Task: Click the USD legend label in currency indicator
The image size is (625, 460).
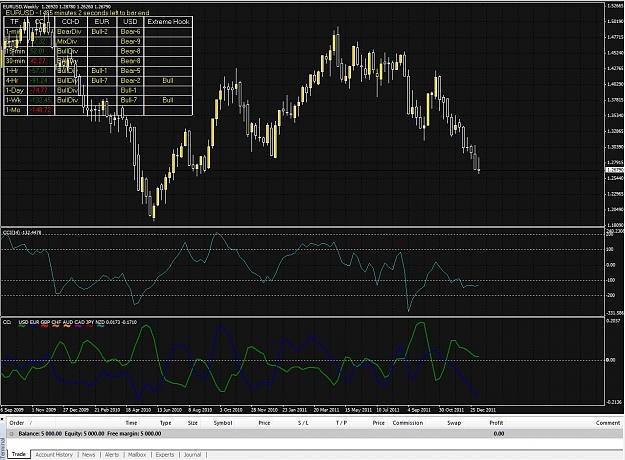Action: 23,322
